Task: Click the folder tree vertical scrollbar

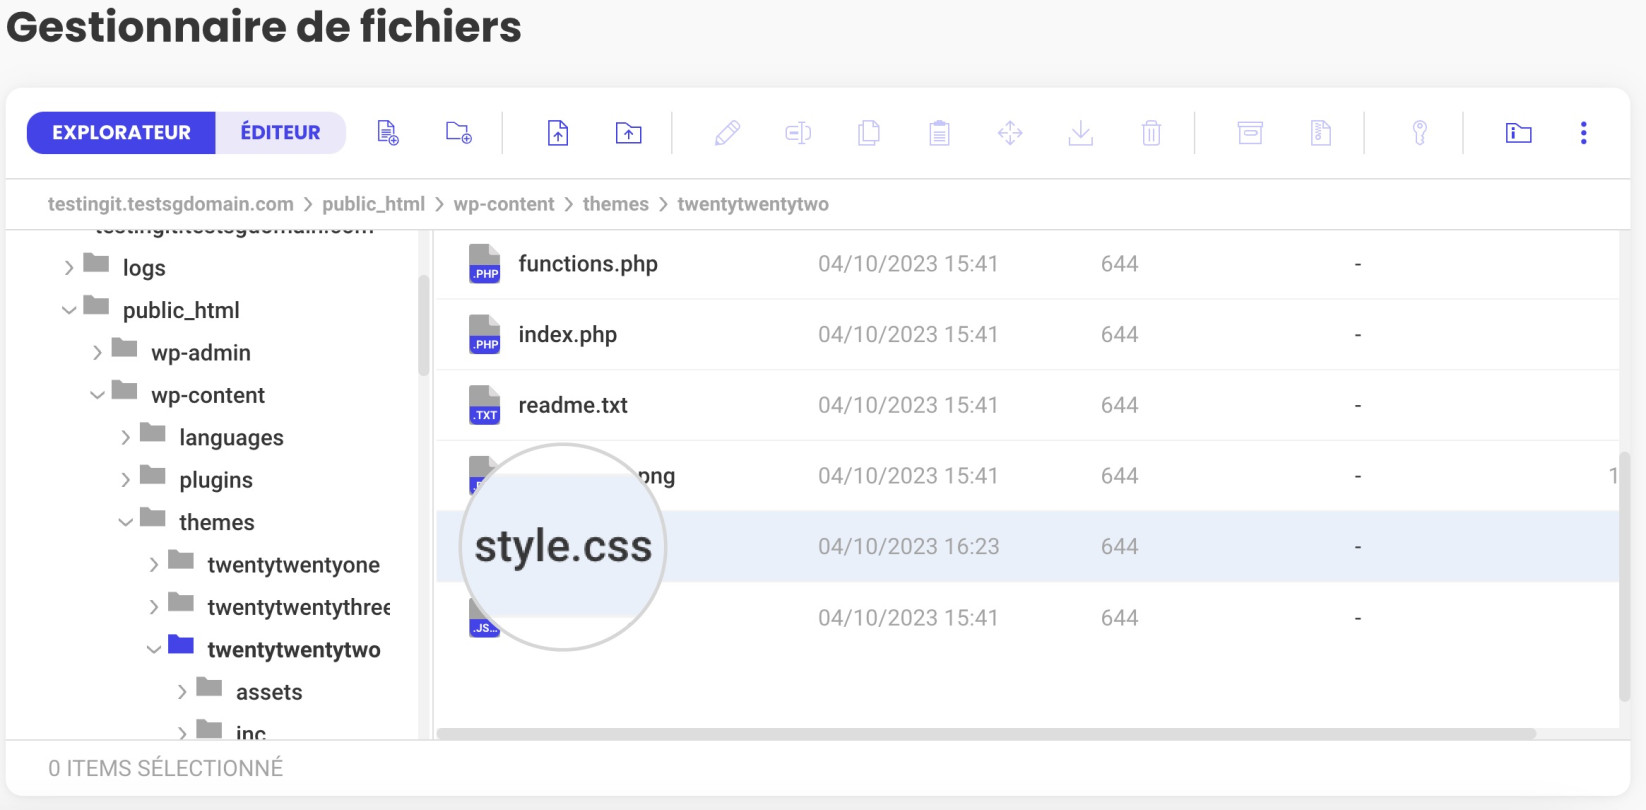Action: [423, 325]
